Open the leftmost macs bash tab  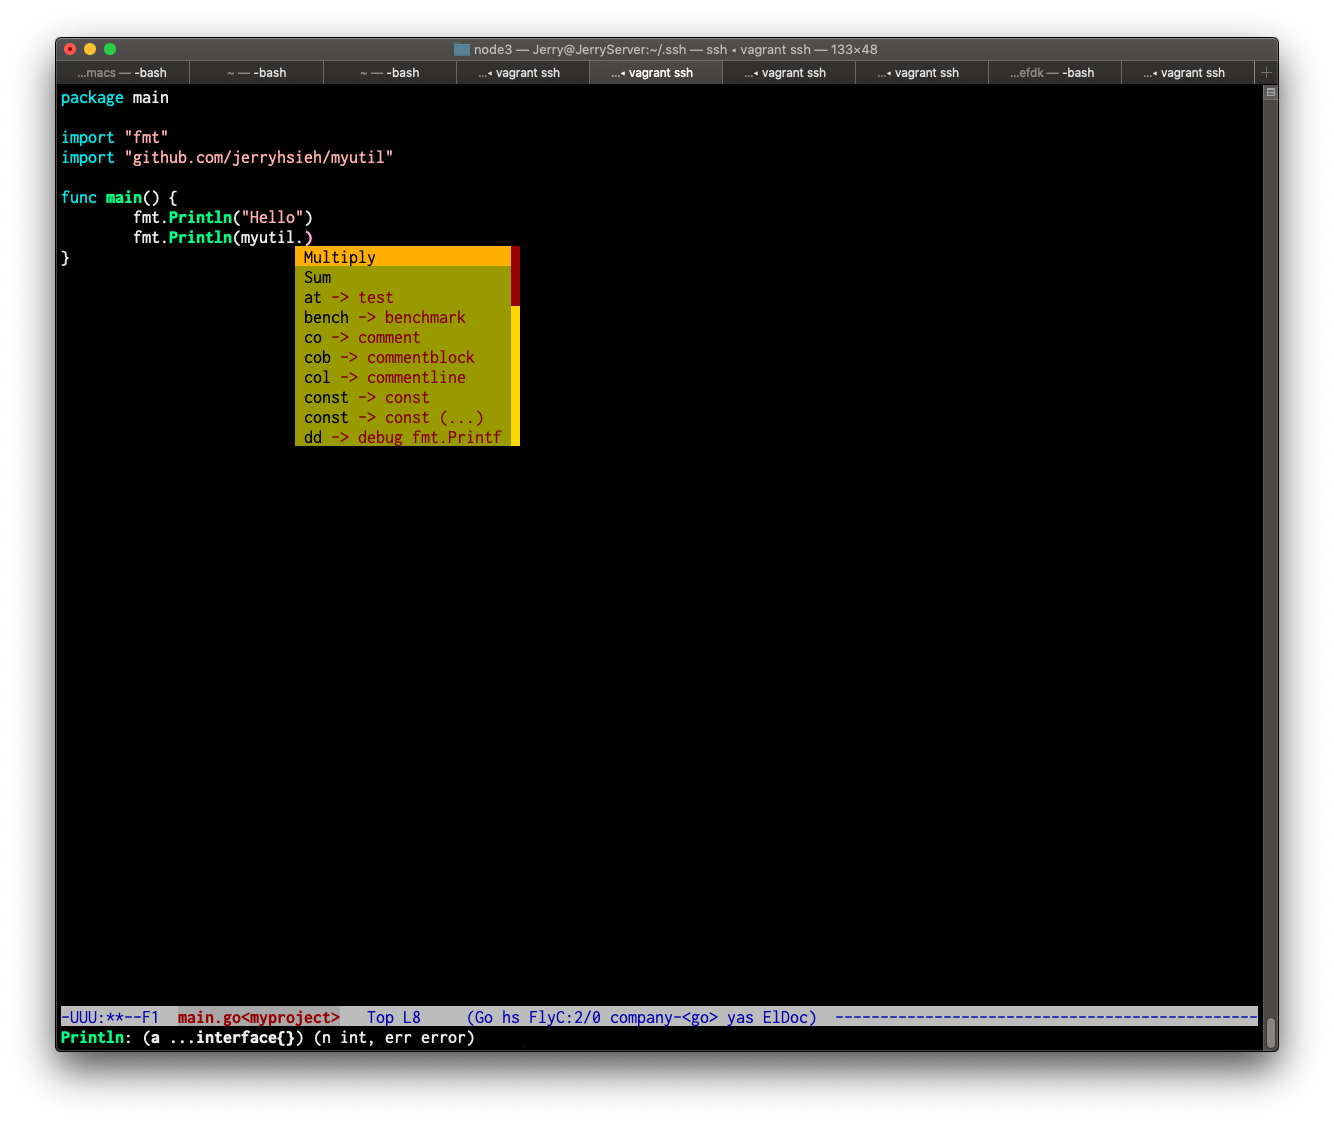(x=122, y=72)
